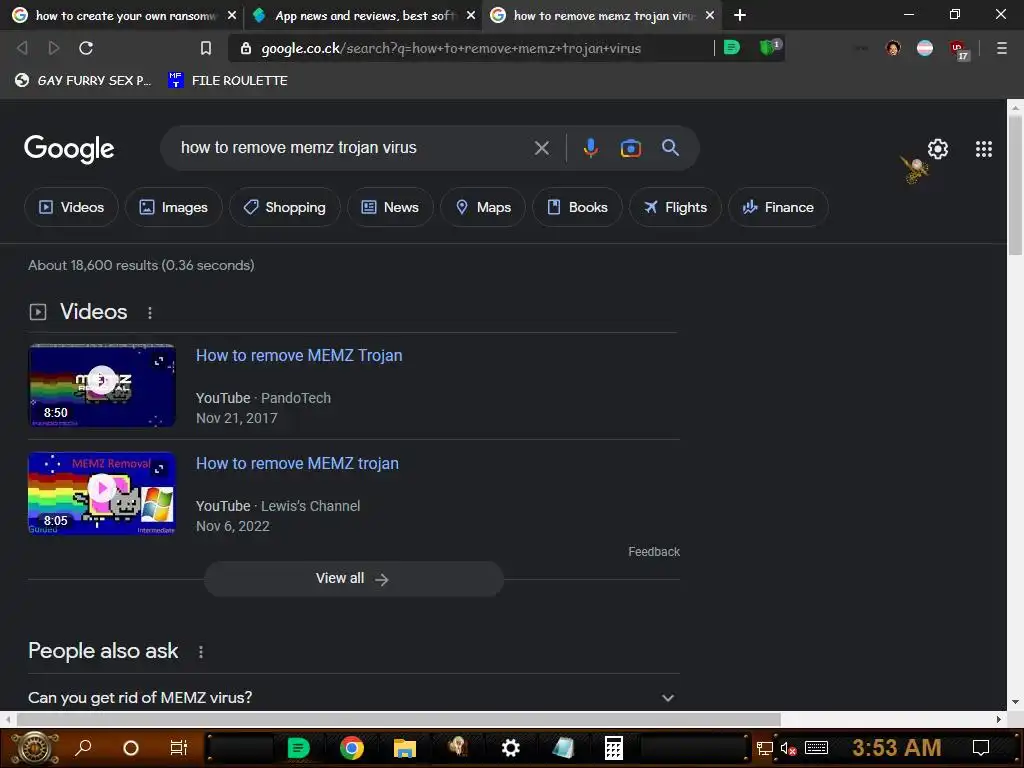
Task: Reload the current page
Action: tap(86, 48)
